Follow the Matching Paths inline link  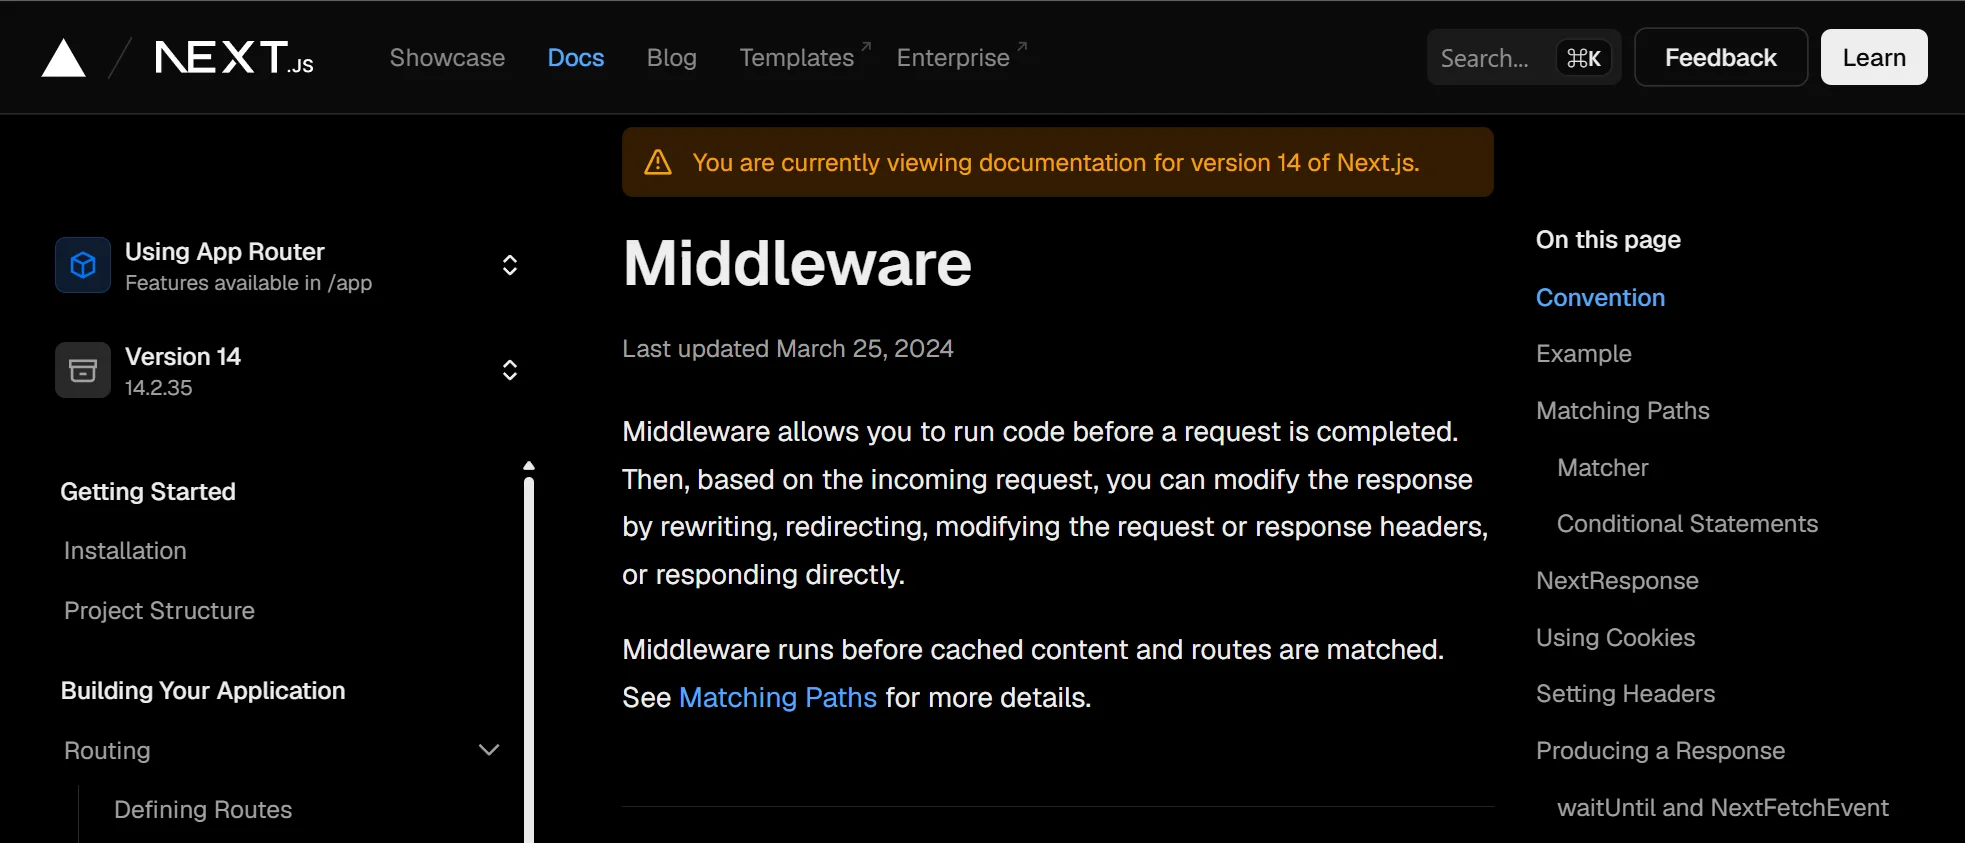click(x=778, y=697)
